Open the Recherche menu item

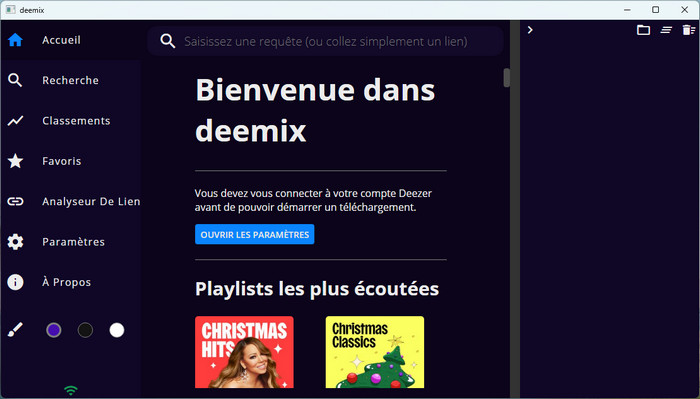71,80
